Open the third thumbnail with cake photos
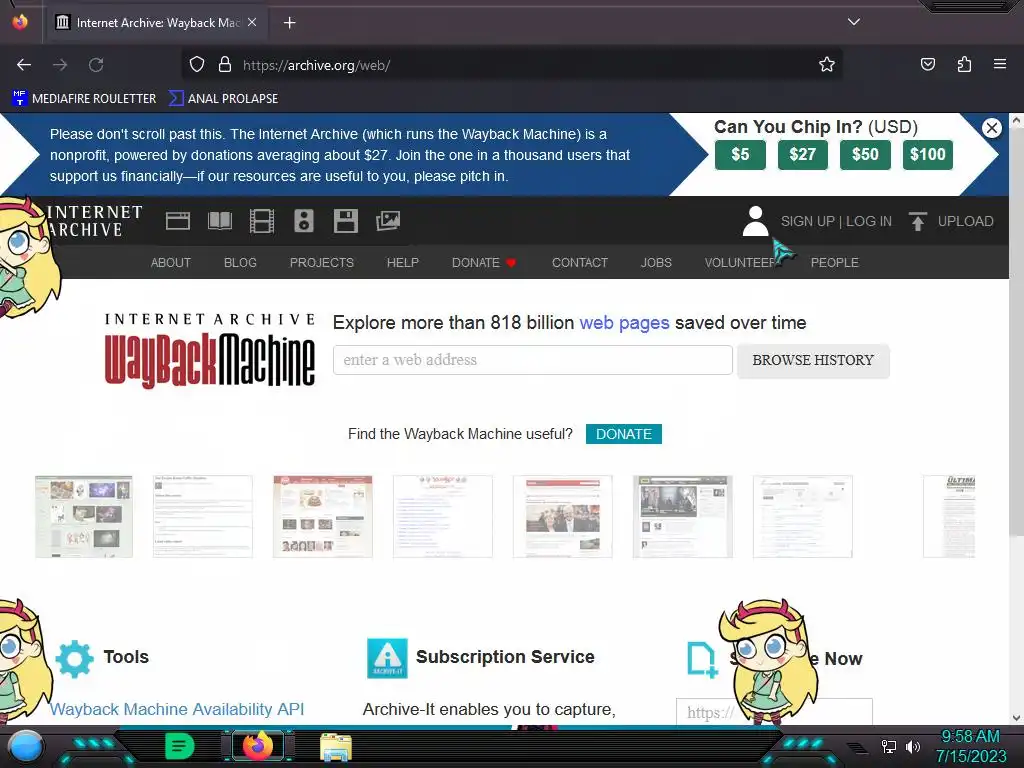This screenshot has width=1024, height=768. [x=323, y=517]
